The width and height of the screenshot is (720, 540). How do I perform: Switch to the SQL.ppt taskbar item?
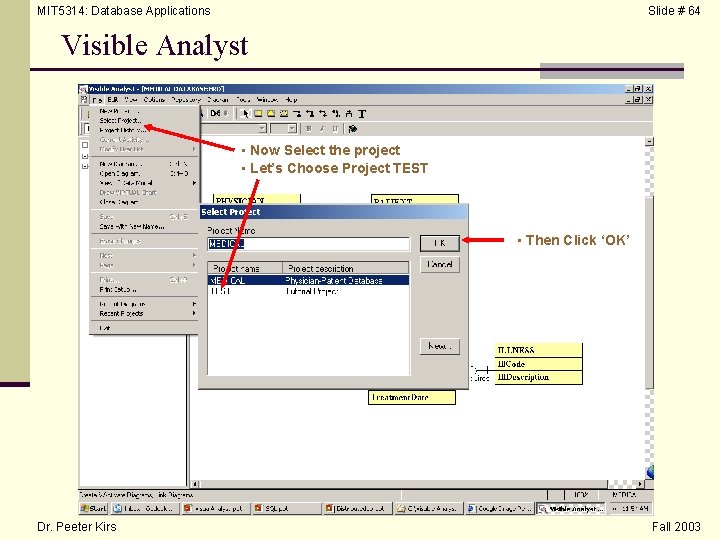[x=286, y=508]
